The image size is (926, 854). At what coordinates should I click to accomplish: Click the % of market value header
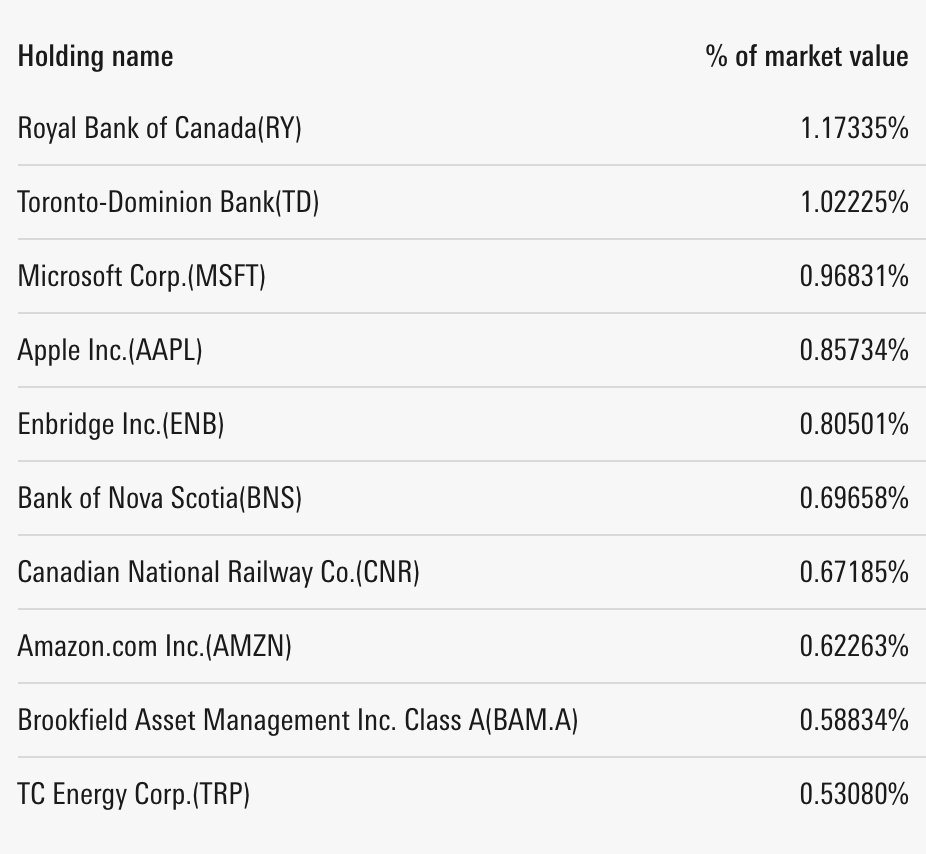806,56
